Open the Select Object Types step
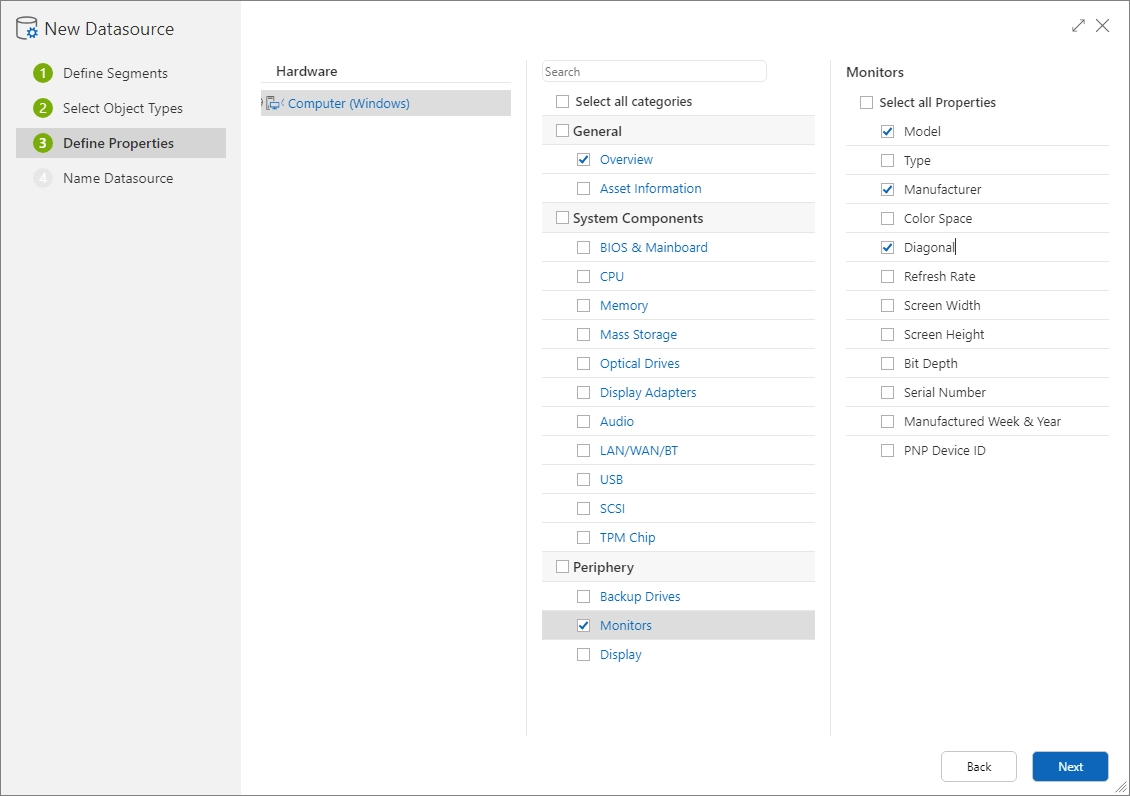The image size is (1130, 796). click(x=123, y=107)
